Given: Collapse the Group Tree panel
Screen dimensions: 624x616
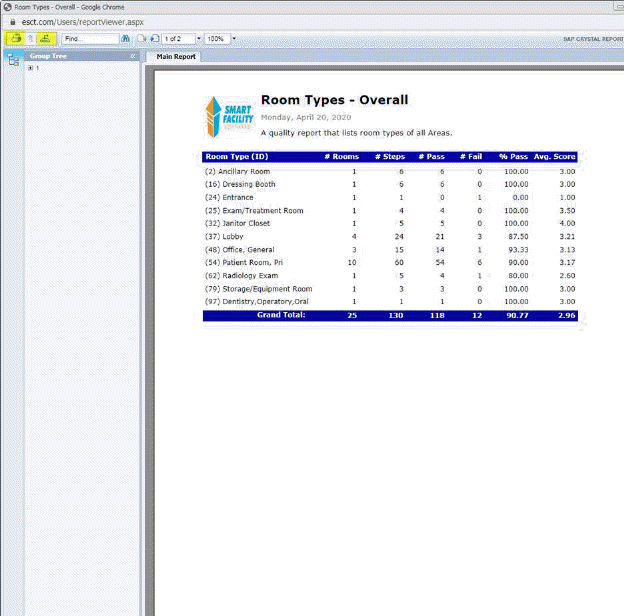Looking at the screenshot, I should (133, 56).
